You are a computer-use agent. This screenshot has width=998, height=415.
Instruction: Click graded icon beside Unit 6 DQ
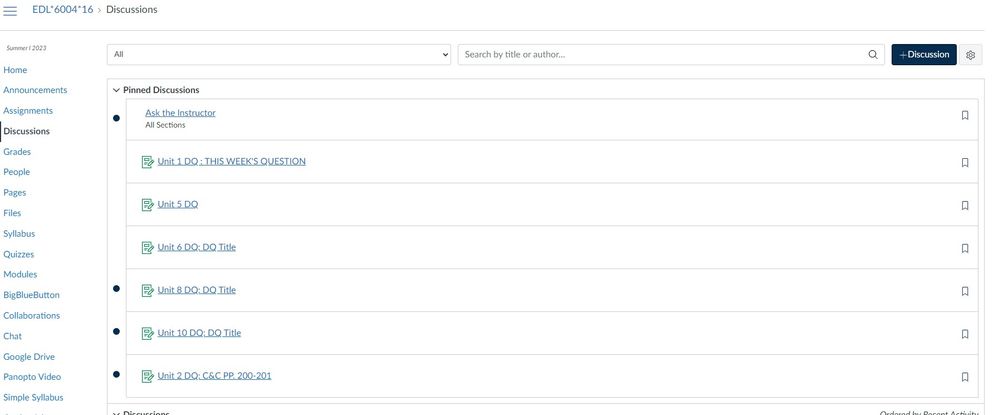pyautogui.click(x=148, y=248)
